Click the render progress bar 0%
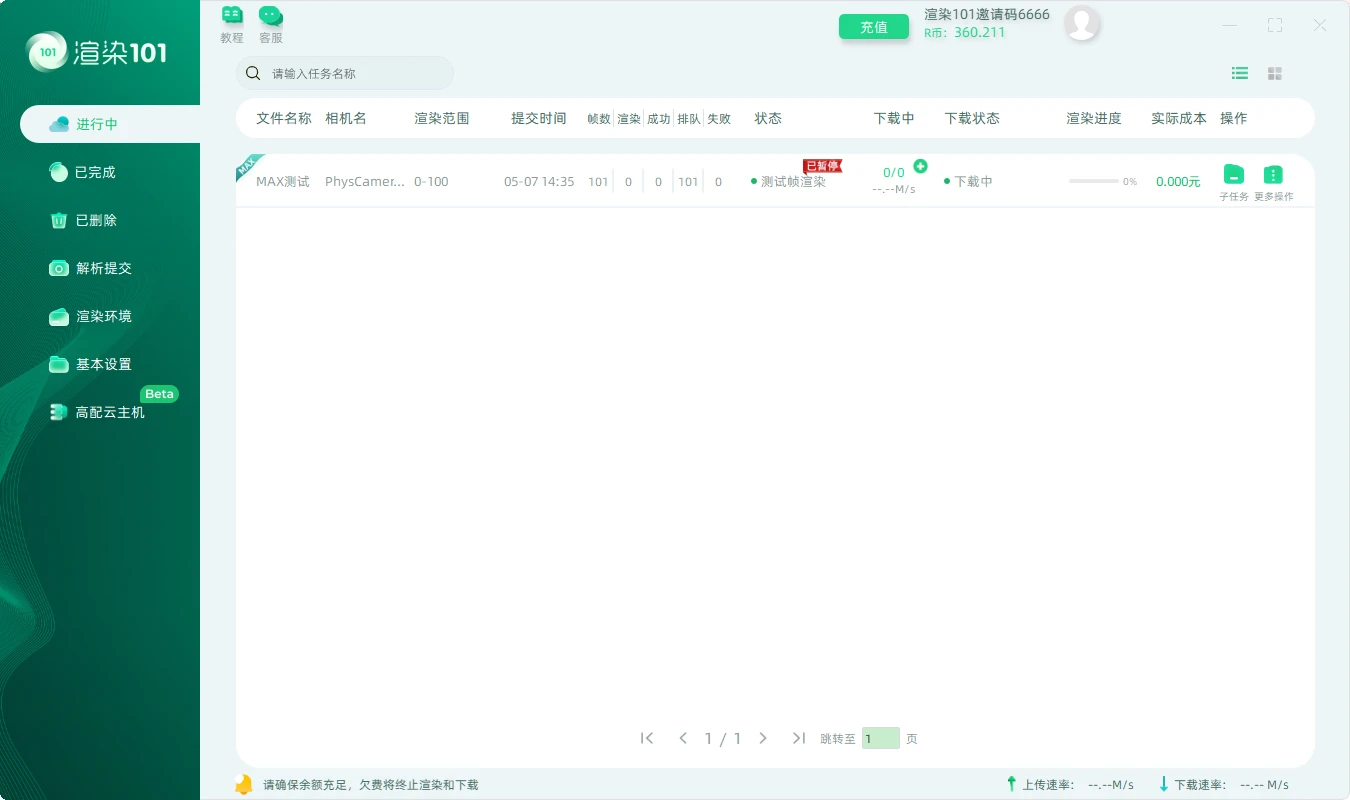Screen dimensions: 1350x800 point(1094,181)
